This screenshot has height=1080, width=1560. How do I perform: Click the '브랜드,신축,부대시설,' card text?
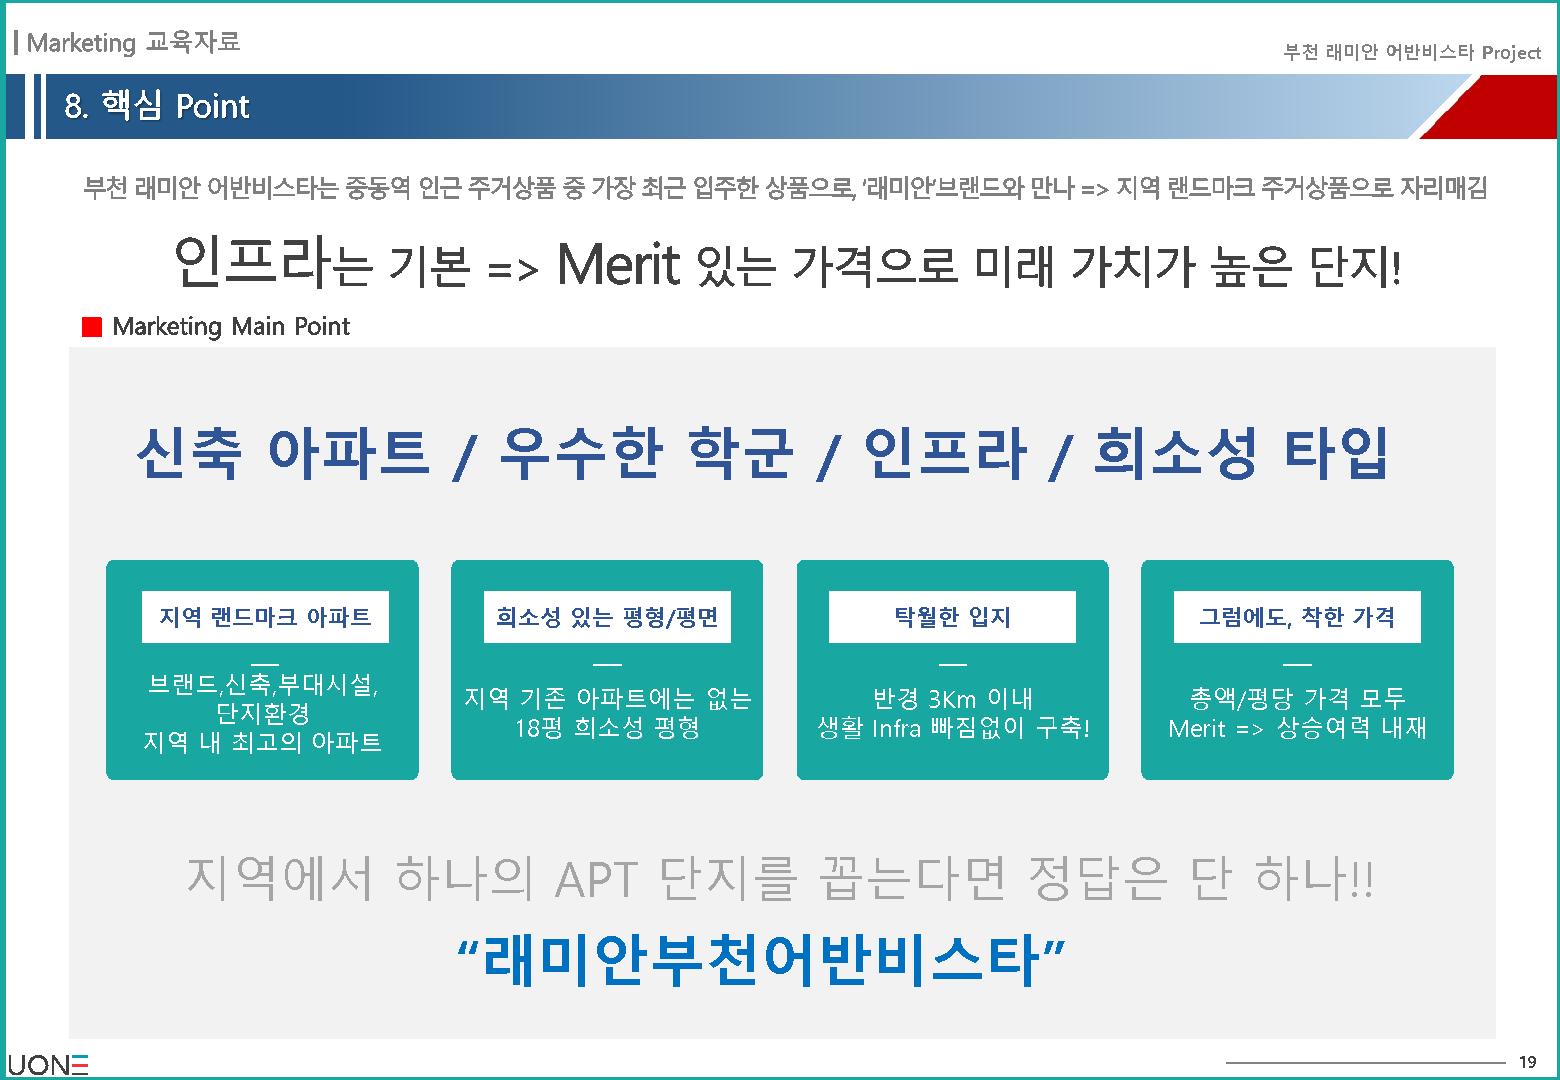[x=263, y=685]
